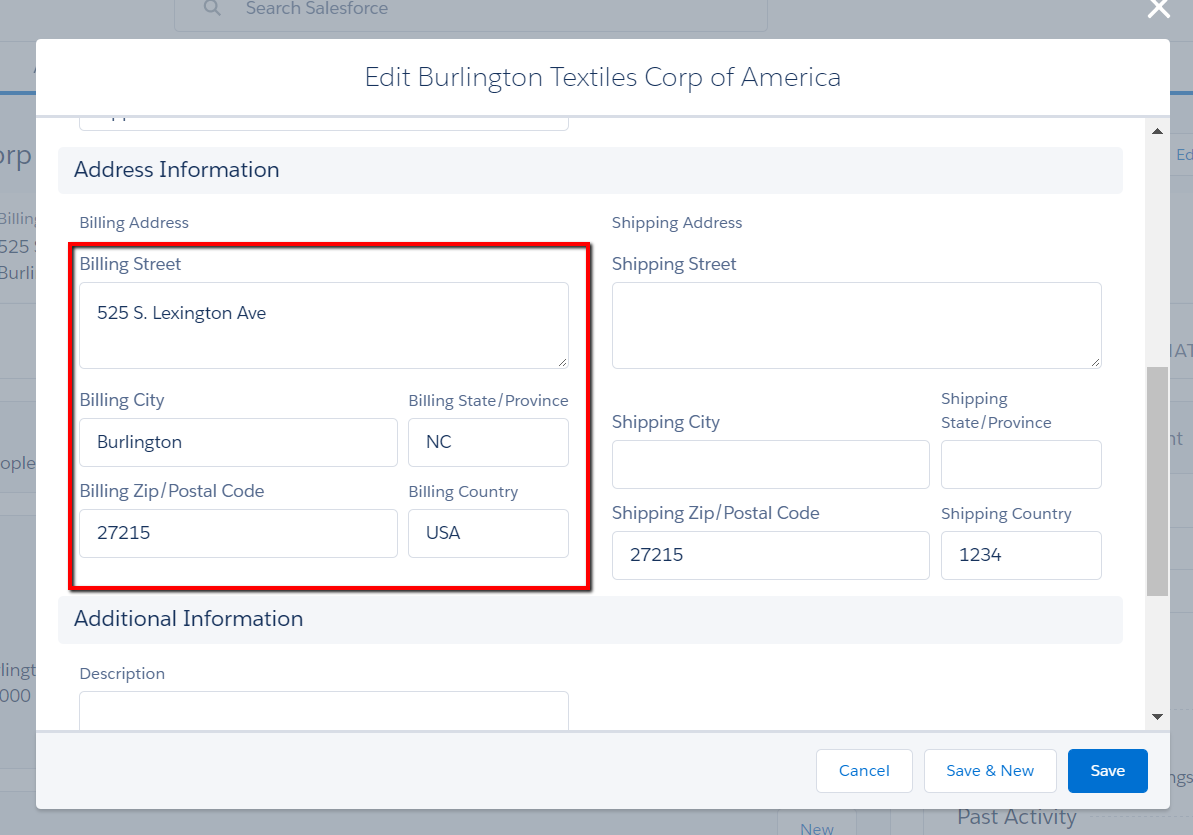Grab the Shipping Street textarea resize handle
Image resolution: width=1193 pixels, height=835 pixels.
tap(1095, 362)
